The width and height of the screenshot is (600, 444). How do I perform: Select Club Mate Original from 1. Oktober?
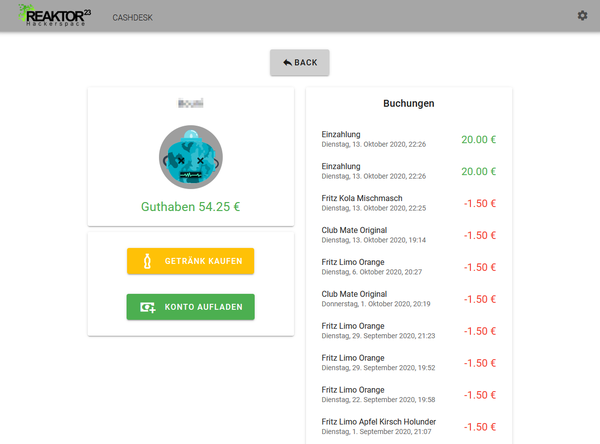click(409, 299)
